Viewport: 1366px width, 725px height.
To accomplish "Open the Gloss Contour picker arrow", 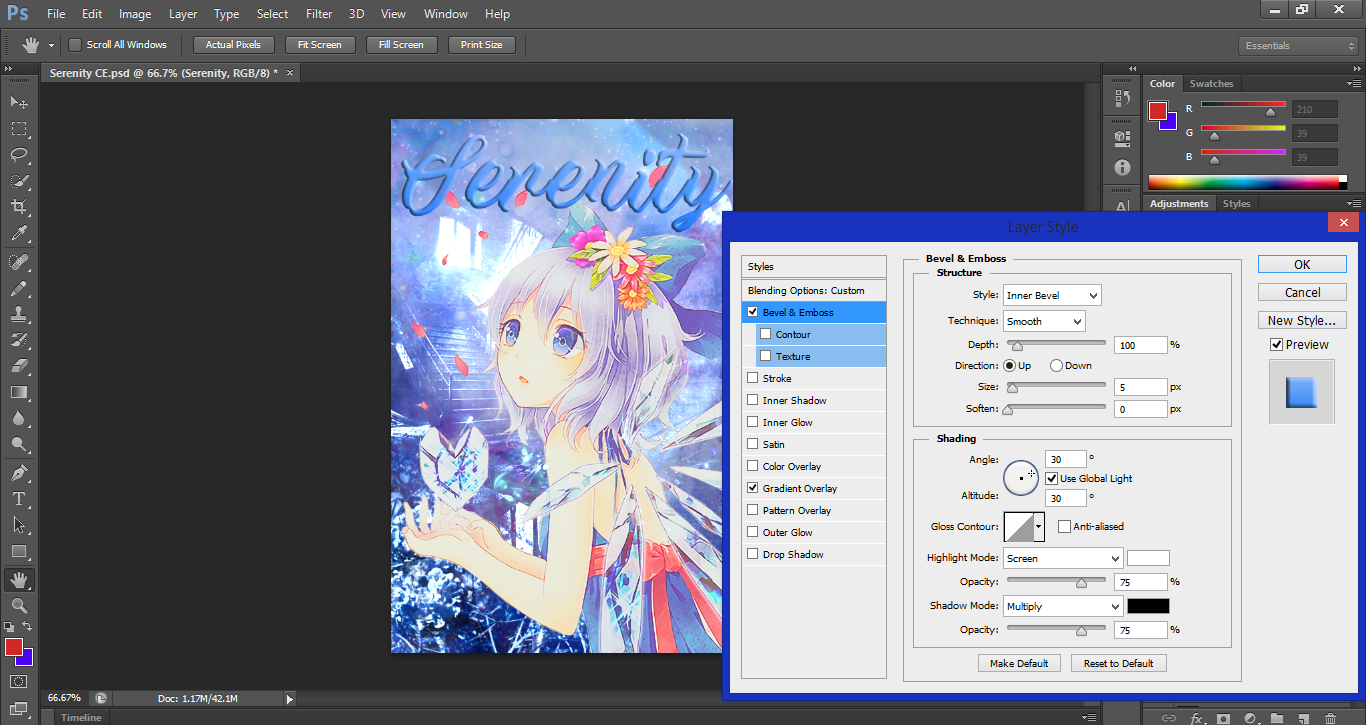I will pos(1039,526).
